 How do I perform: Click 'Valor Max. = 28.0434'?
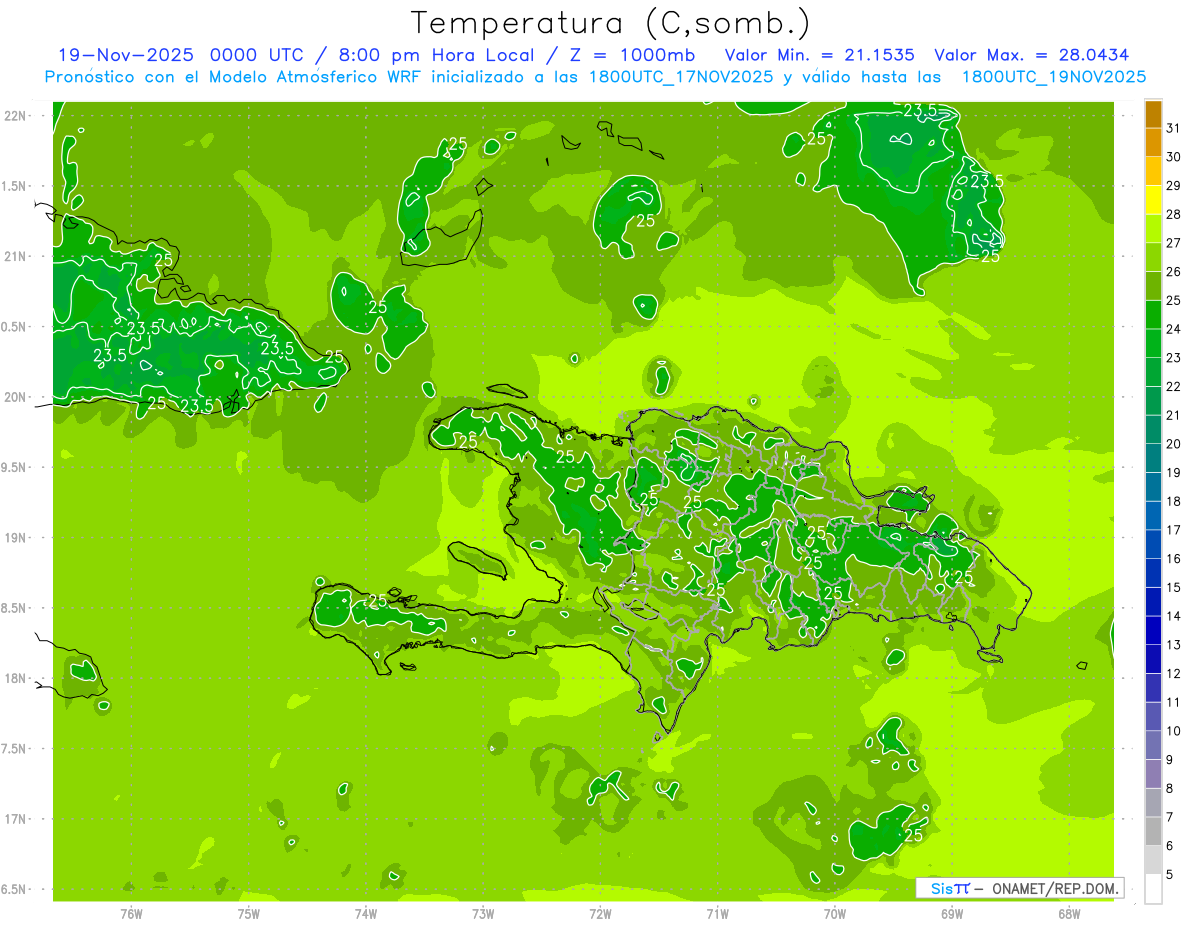pyautogui.click(x=1032, y=55)
